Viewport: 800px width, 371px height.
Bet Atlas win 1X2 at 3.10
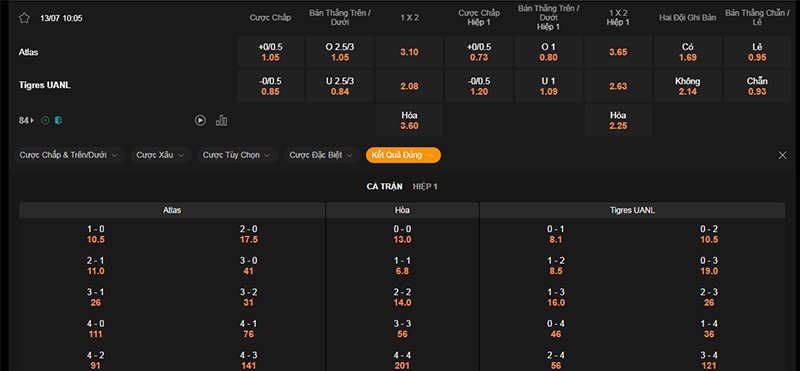click(x=410, y=52)
